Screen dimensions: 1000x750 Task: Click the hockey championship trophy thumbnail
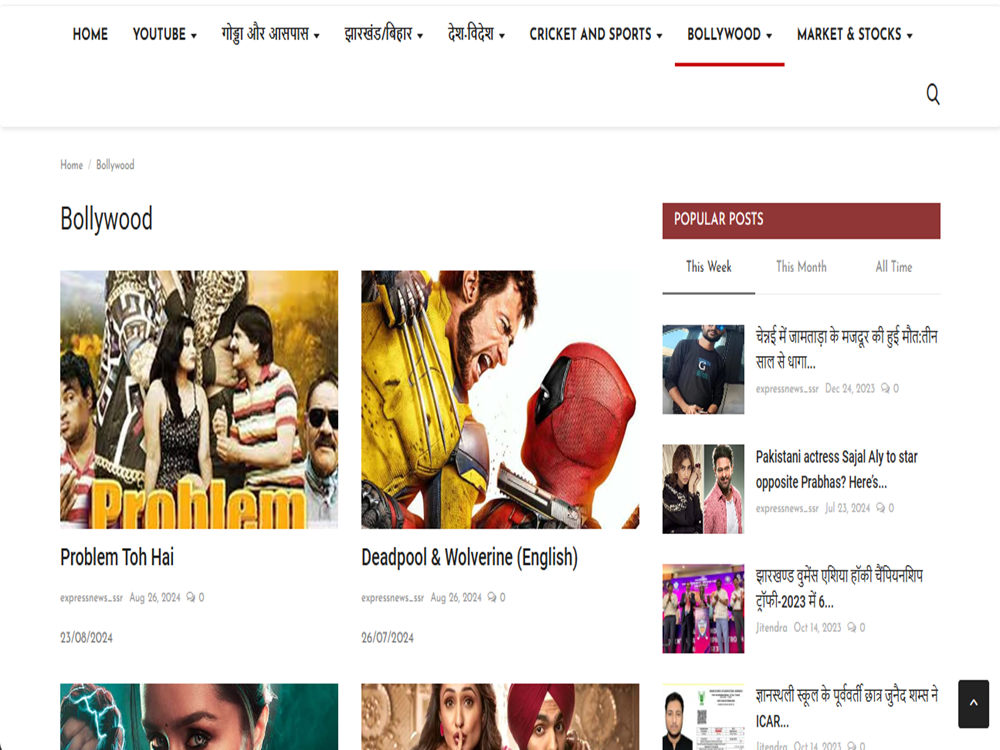click(x=703, y=608)
